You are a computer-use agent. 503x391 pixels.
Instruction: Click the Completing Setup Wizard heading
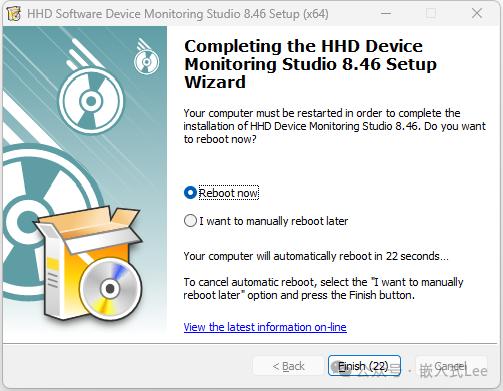click(310, 64)
